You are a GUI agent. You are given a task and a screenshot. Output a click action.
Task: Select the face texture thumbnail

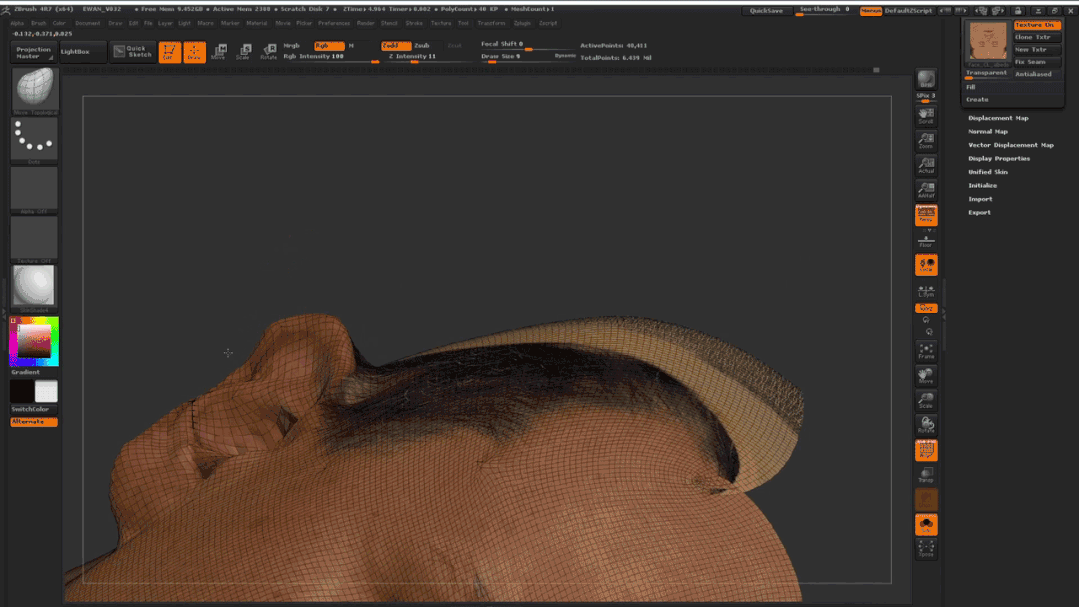(986, 43)
